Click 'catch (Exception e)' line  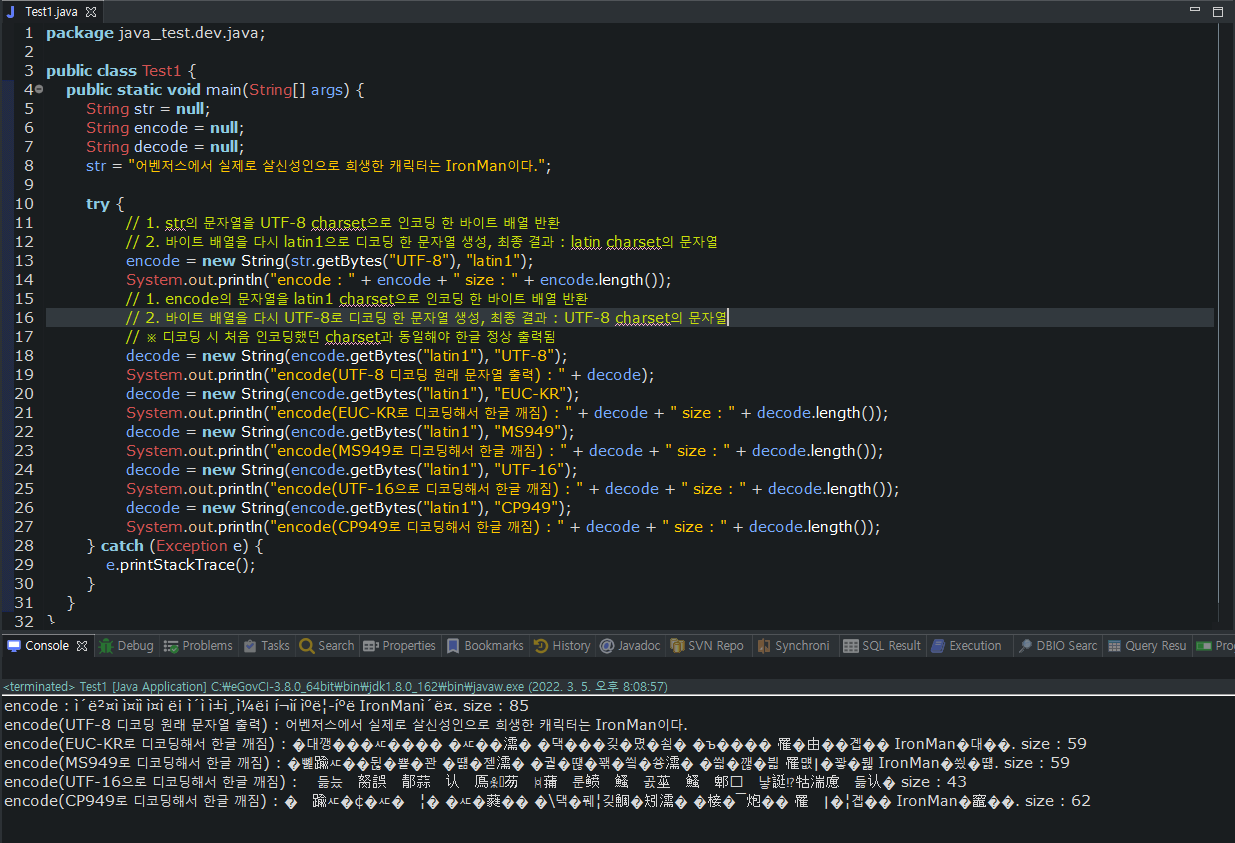[x=175, y=546]
